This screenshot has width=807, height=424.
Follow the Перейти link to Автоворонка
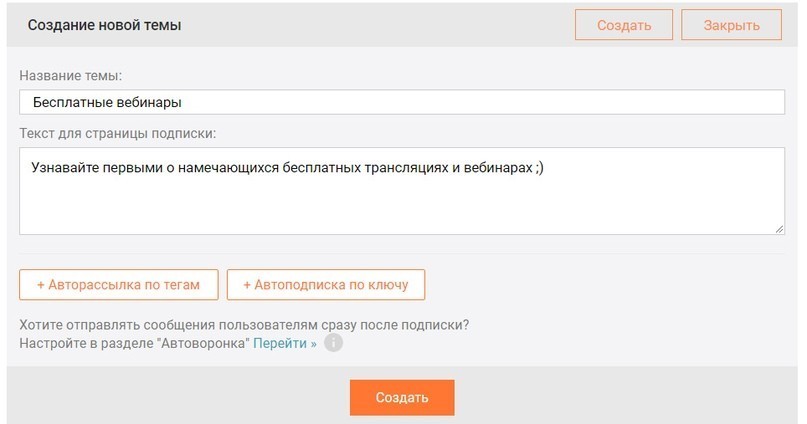point(285,343)
